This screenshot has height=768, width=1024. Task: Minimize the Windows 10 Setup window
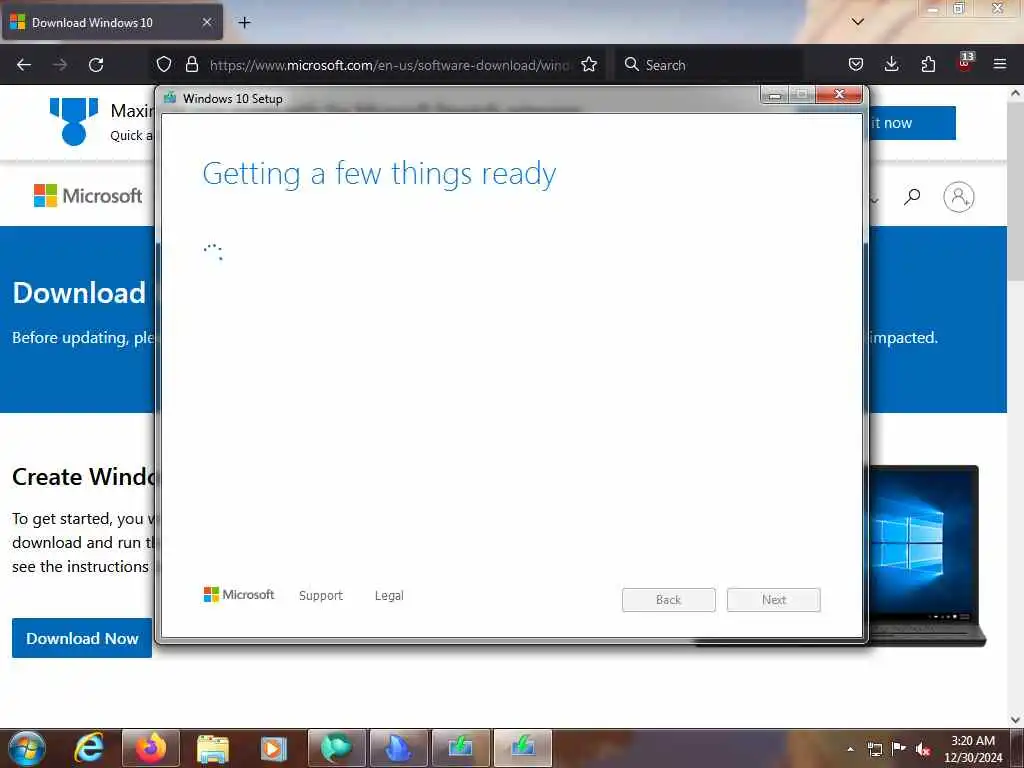pos(775,95)
